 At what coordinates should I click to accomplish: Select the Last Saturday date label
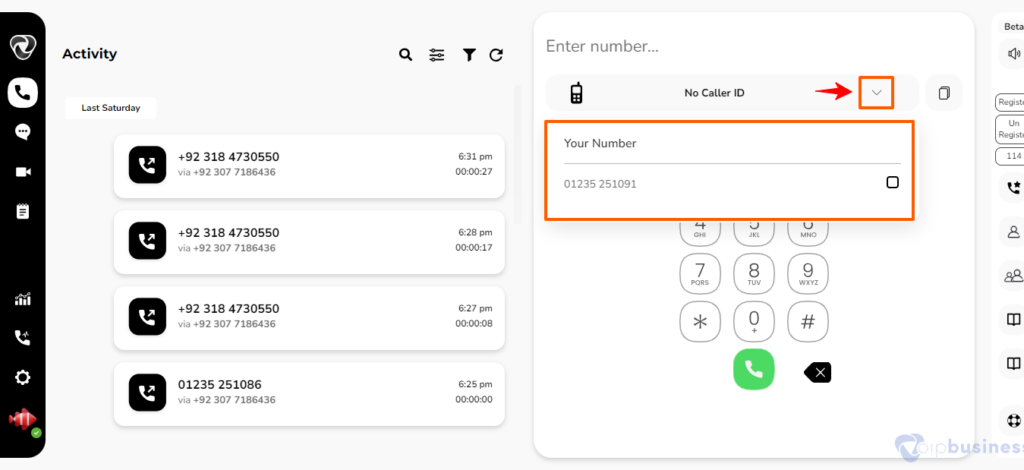pyautogui.click(x=110, y=108)
